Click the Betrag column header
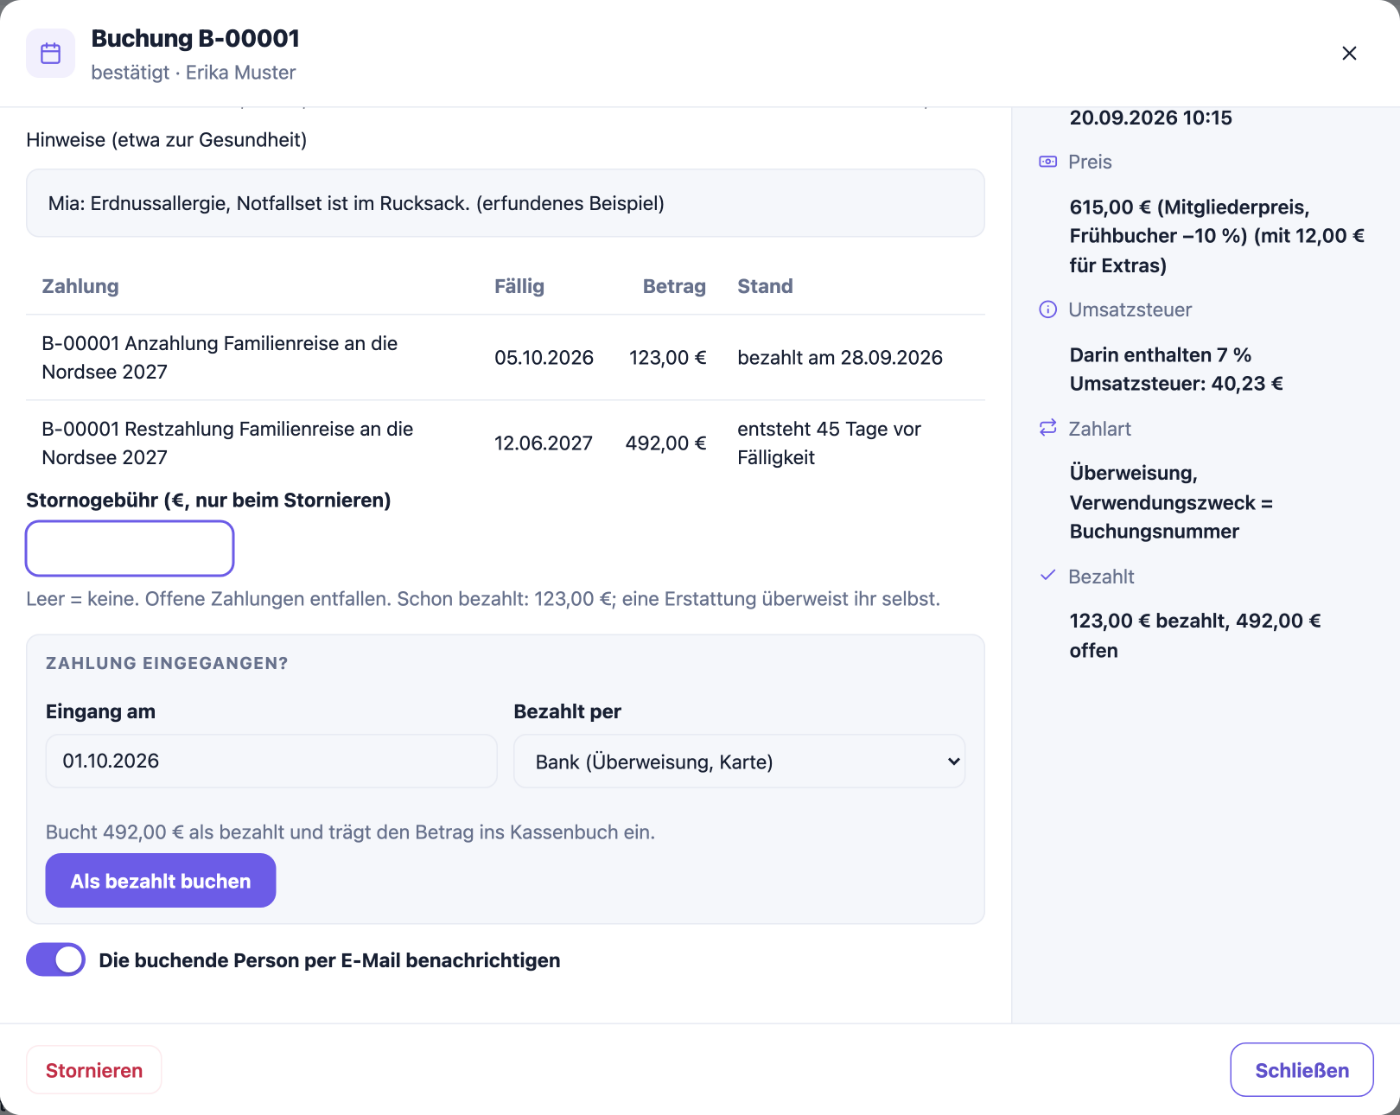The width and height of the screenshot is (1400, 1115). coord(674,286)
